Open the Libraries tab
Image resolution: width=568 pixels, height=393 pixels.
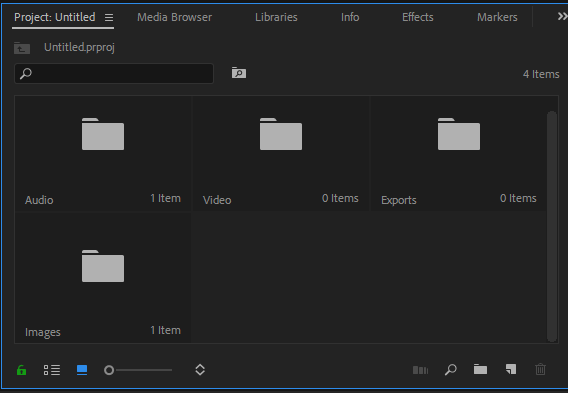click(x=276, y=17)
